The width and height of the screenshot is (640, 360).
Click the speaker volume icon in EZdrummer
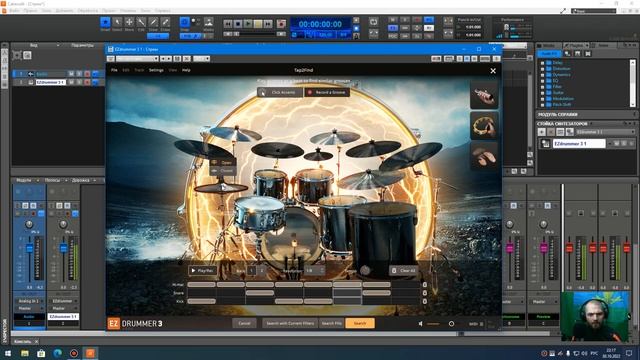pos(421,324)
